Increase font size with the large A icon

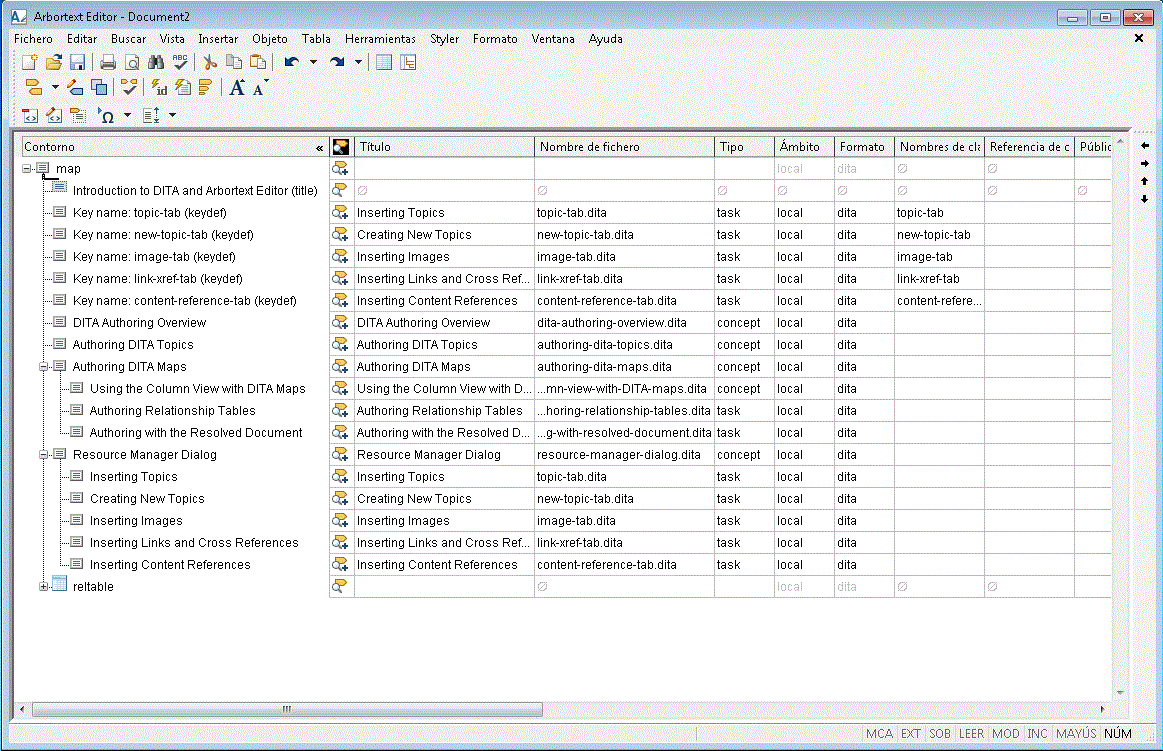tap(237, 87)
